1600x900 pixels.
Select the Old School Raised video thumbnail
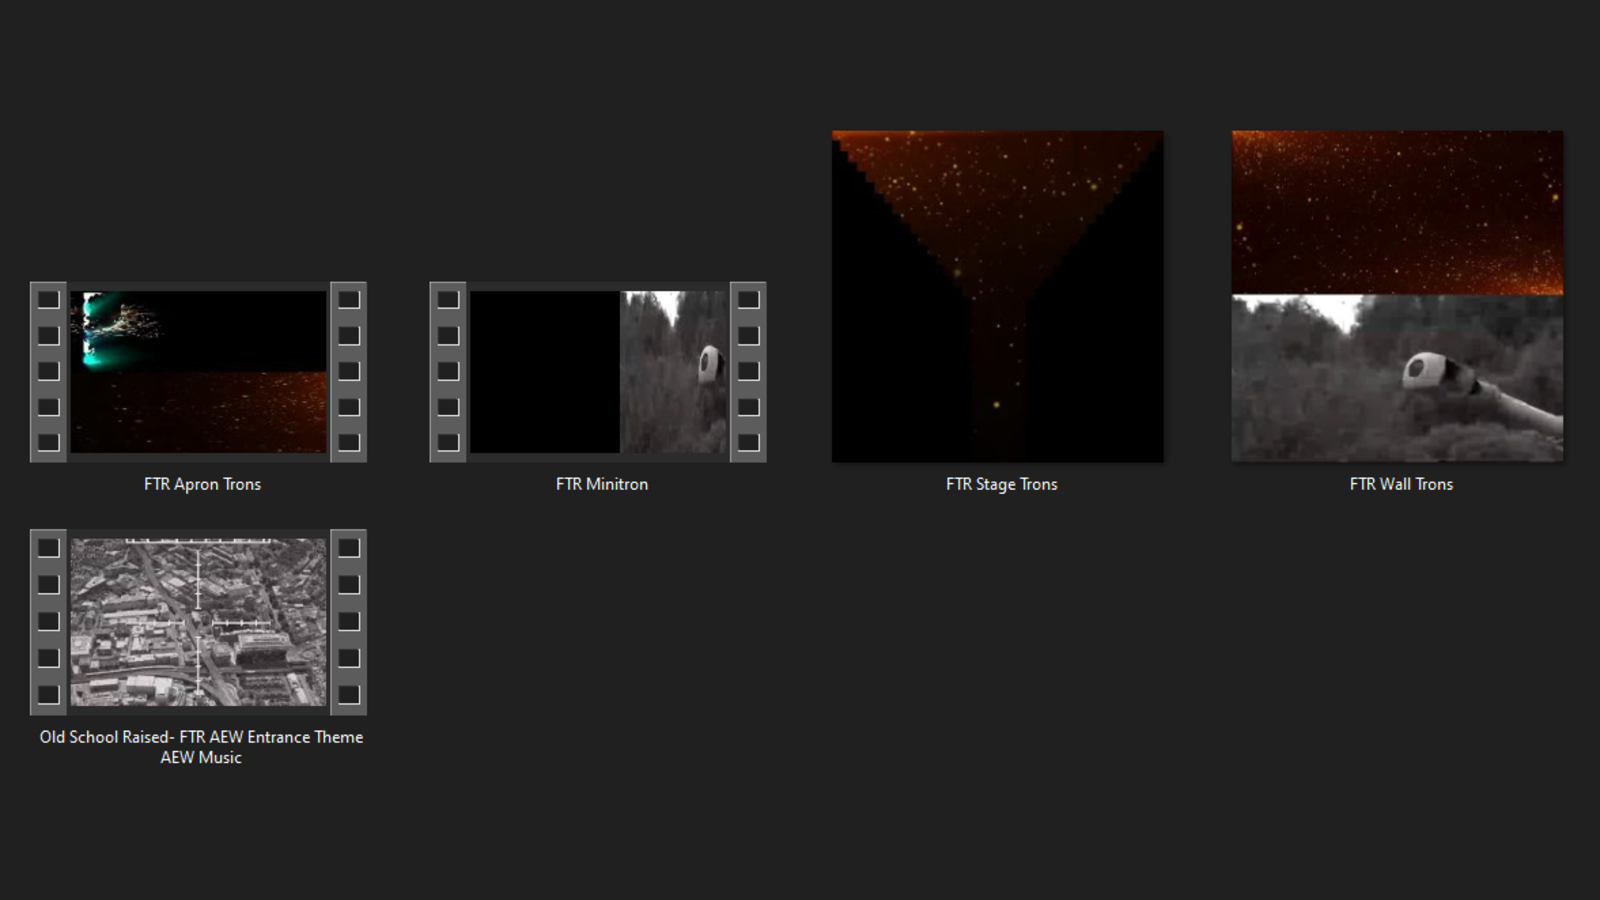pyautogui.click(x=198, y=622)
